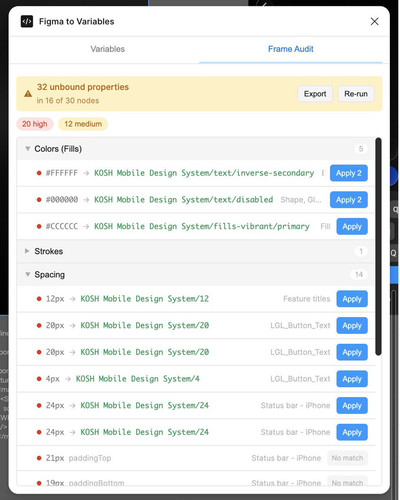Filter by 12 medium severity badge
Image resolution: width=400 pixels, height=500 pixels.
click(x=83, y=124)
